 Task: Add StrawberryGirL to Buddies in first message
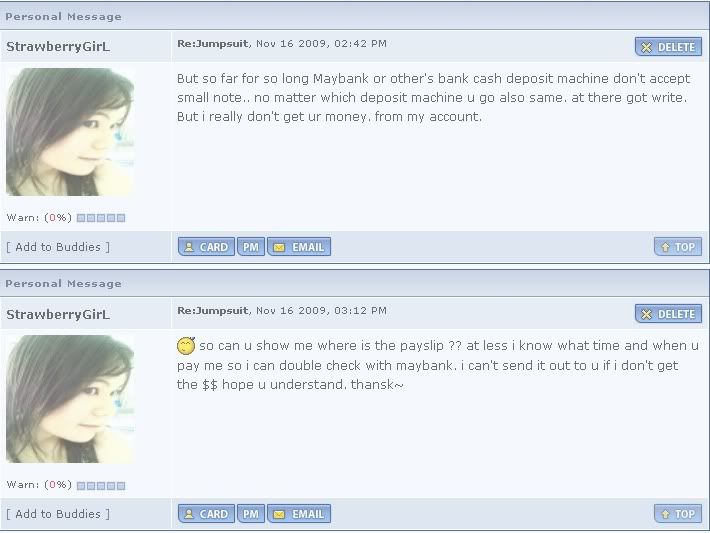click(58, 247)
